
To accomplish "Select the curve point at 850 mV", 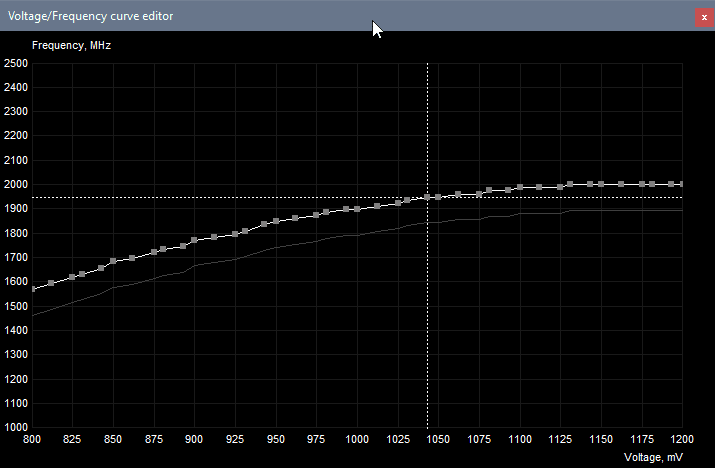I will tap(113, 261).
